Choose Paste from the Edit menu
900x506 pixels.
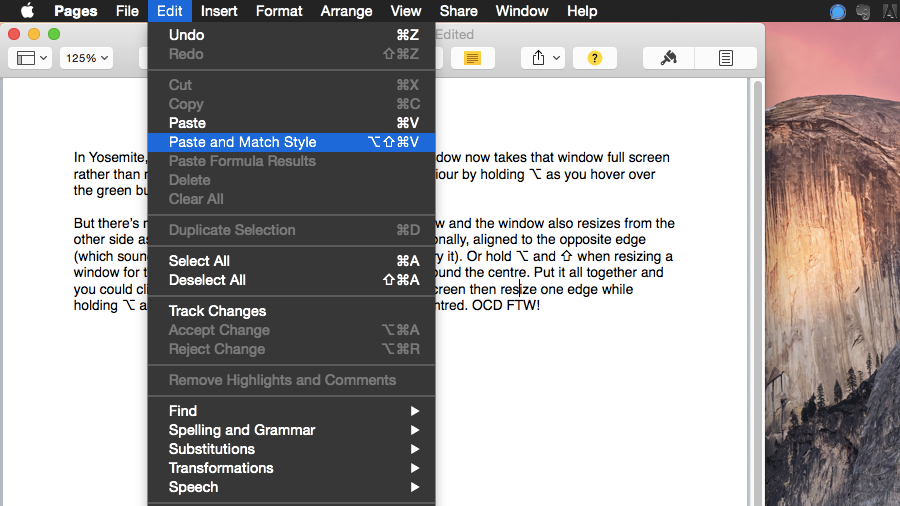point(292,123)
